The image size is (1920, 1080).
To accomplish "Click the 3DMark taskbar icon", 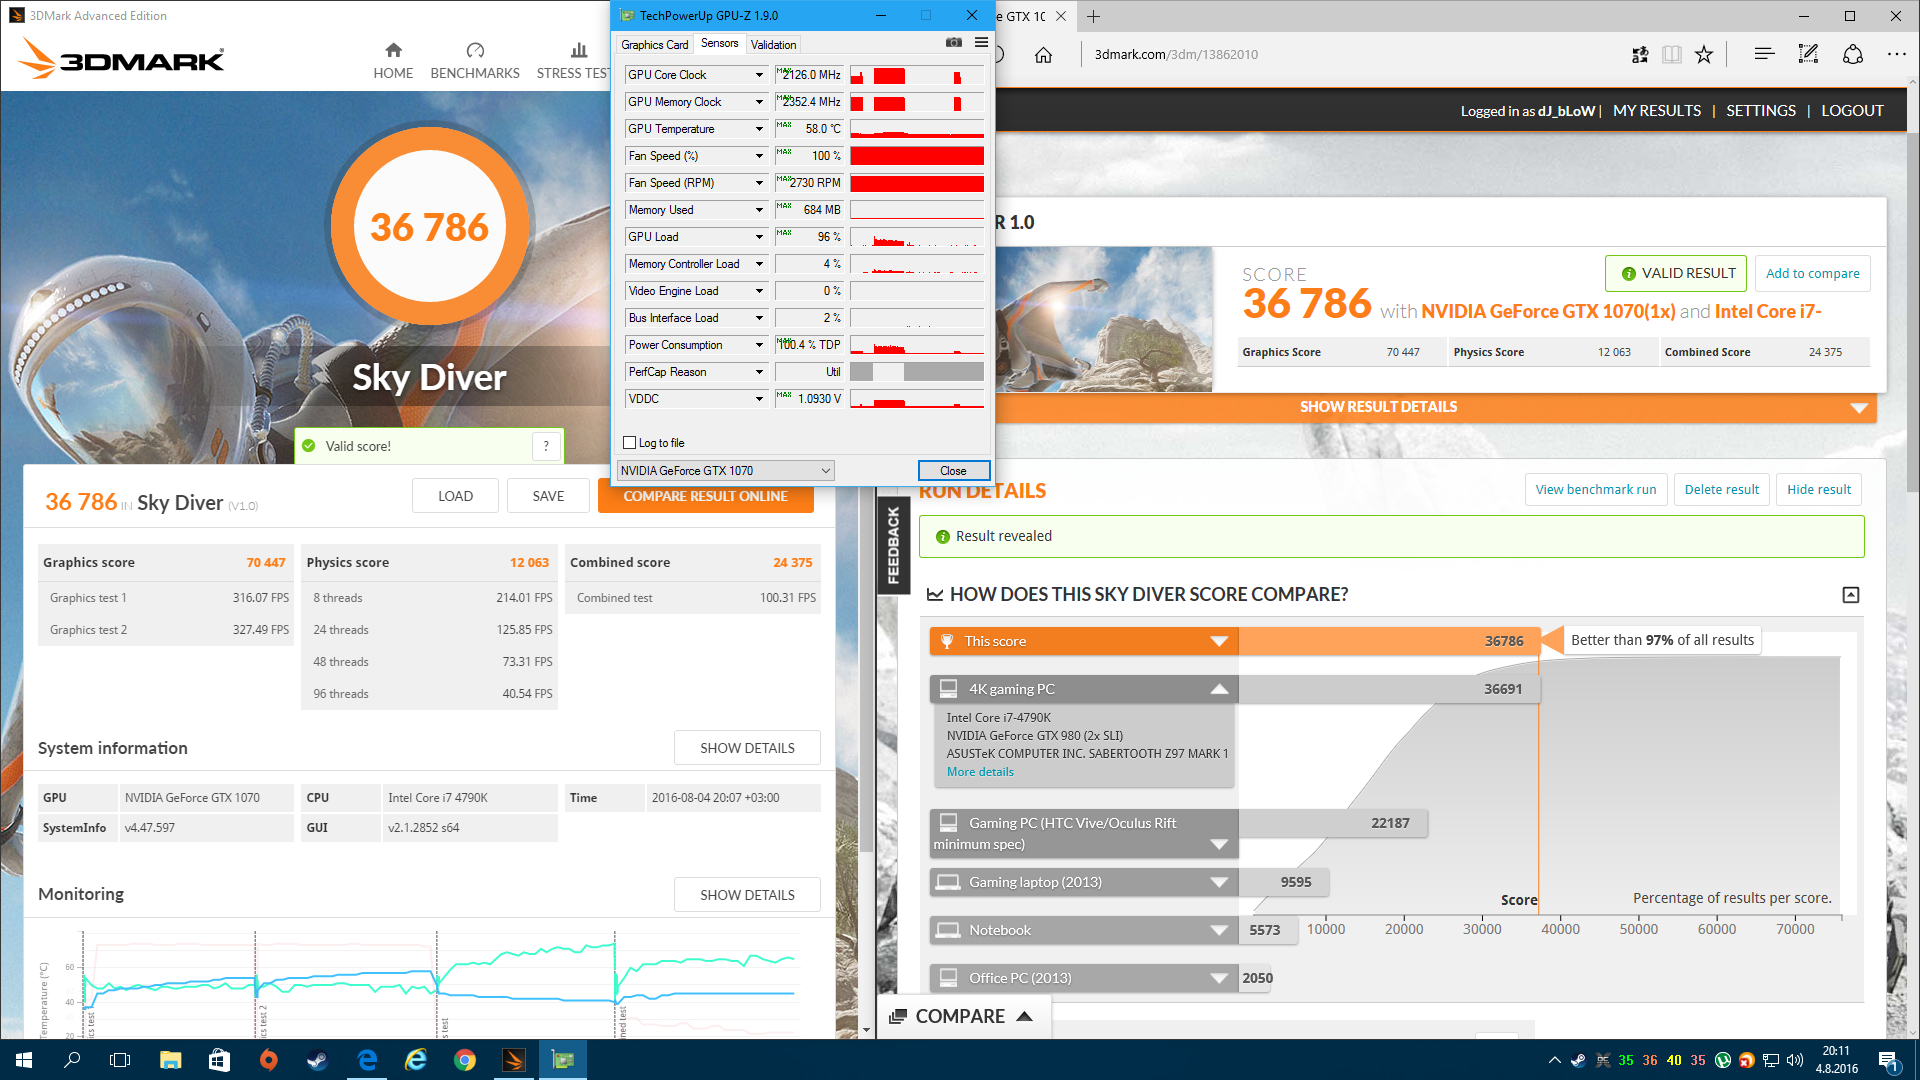I will (x=513, y=1060).
